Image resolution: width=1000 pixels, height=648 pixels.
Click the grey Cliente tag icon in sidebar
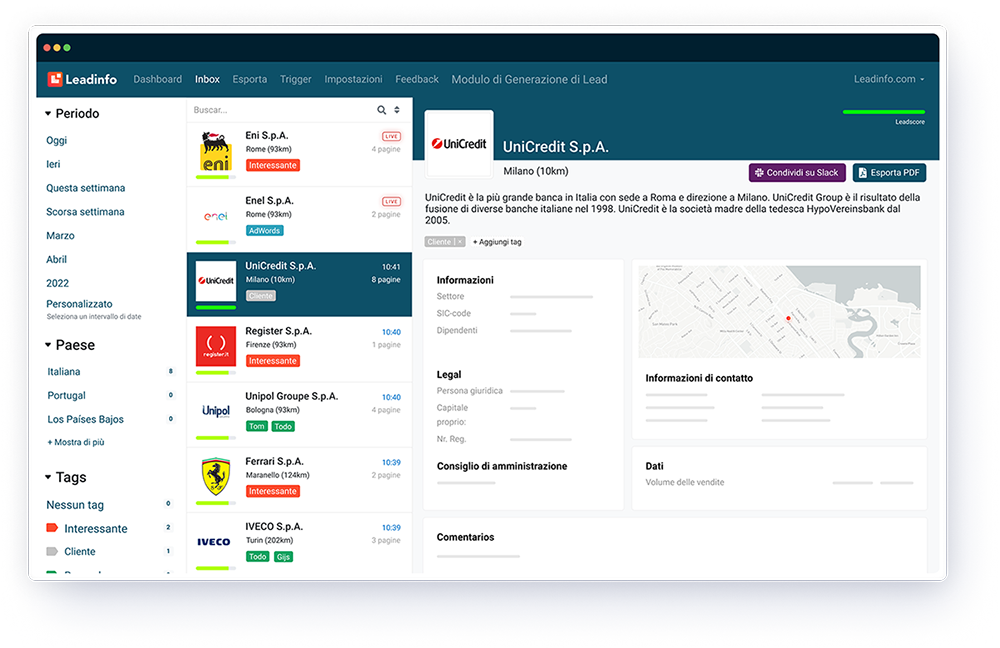tap(52, 551)
